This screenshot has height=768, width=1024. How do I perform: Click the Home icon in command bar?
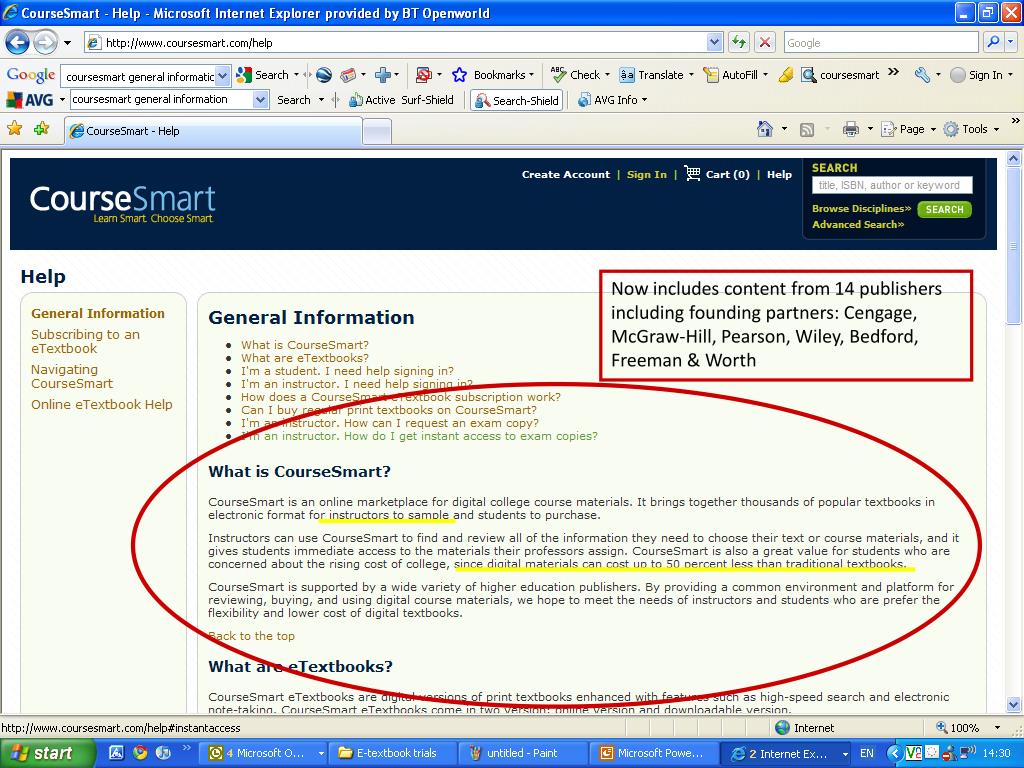765,129
